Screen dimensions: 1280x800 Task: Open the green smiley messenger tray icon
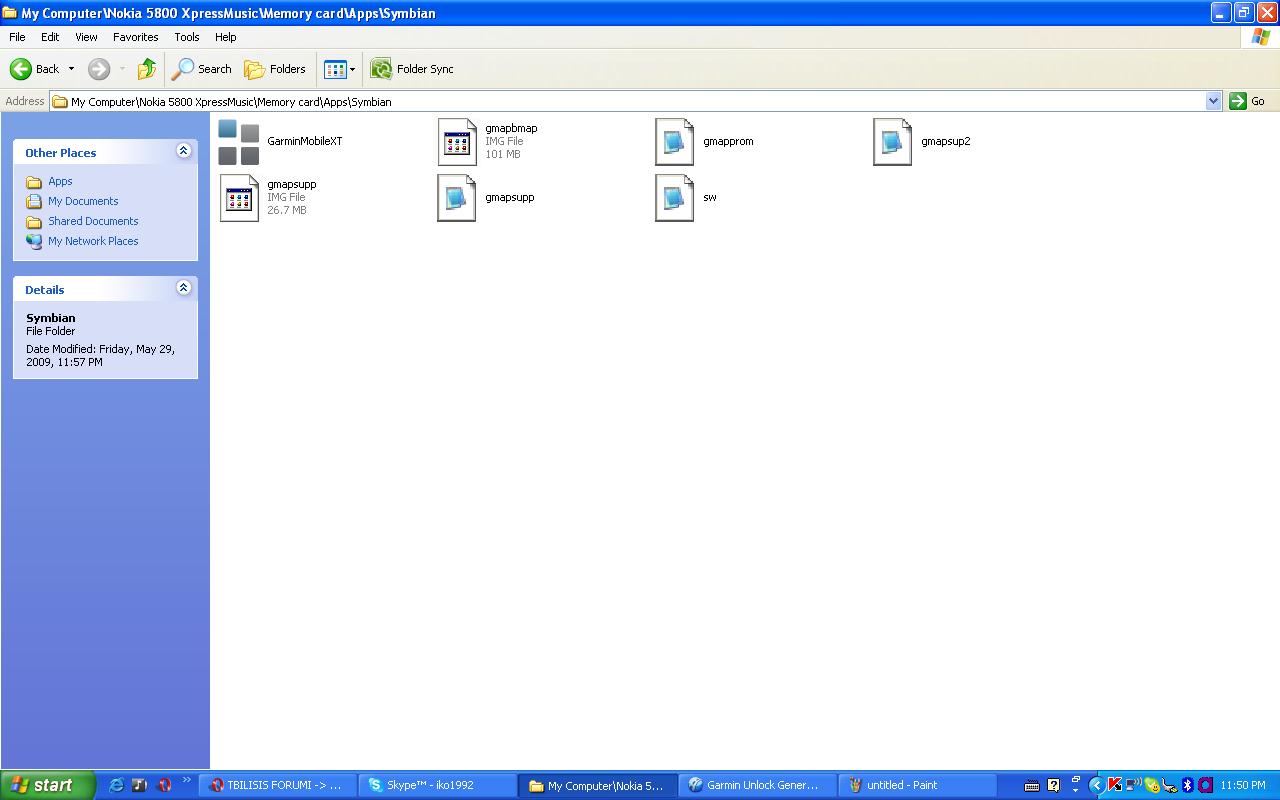1151,785
